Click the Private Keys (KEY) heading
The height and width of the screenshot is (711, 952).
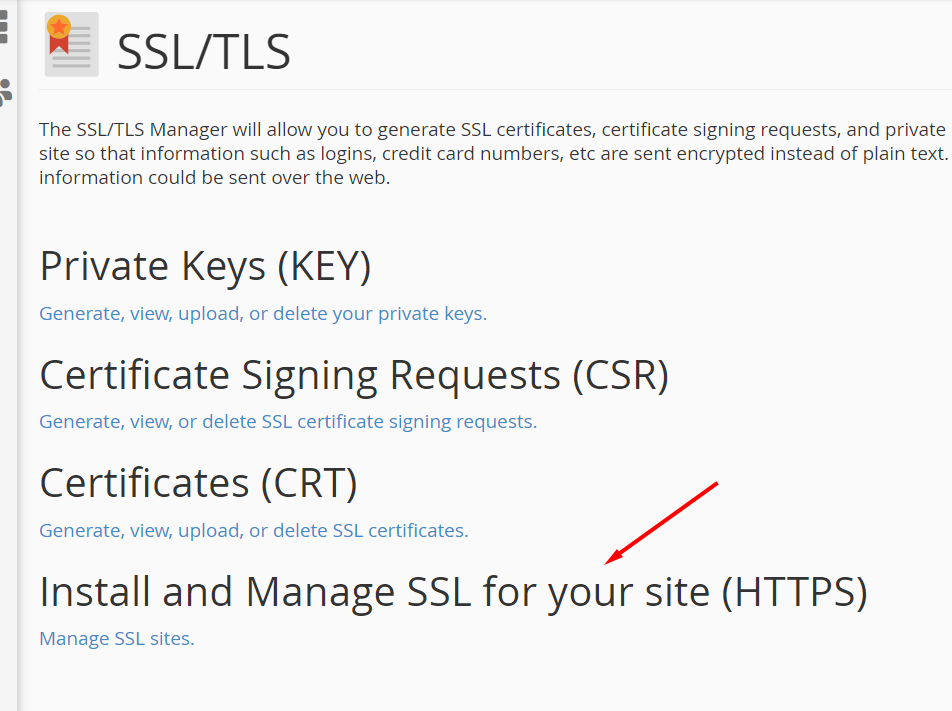pos(205,267)
